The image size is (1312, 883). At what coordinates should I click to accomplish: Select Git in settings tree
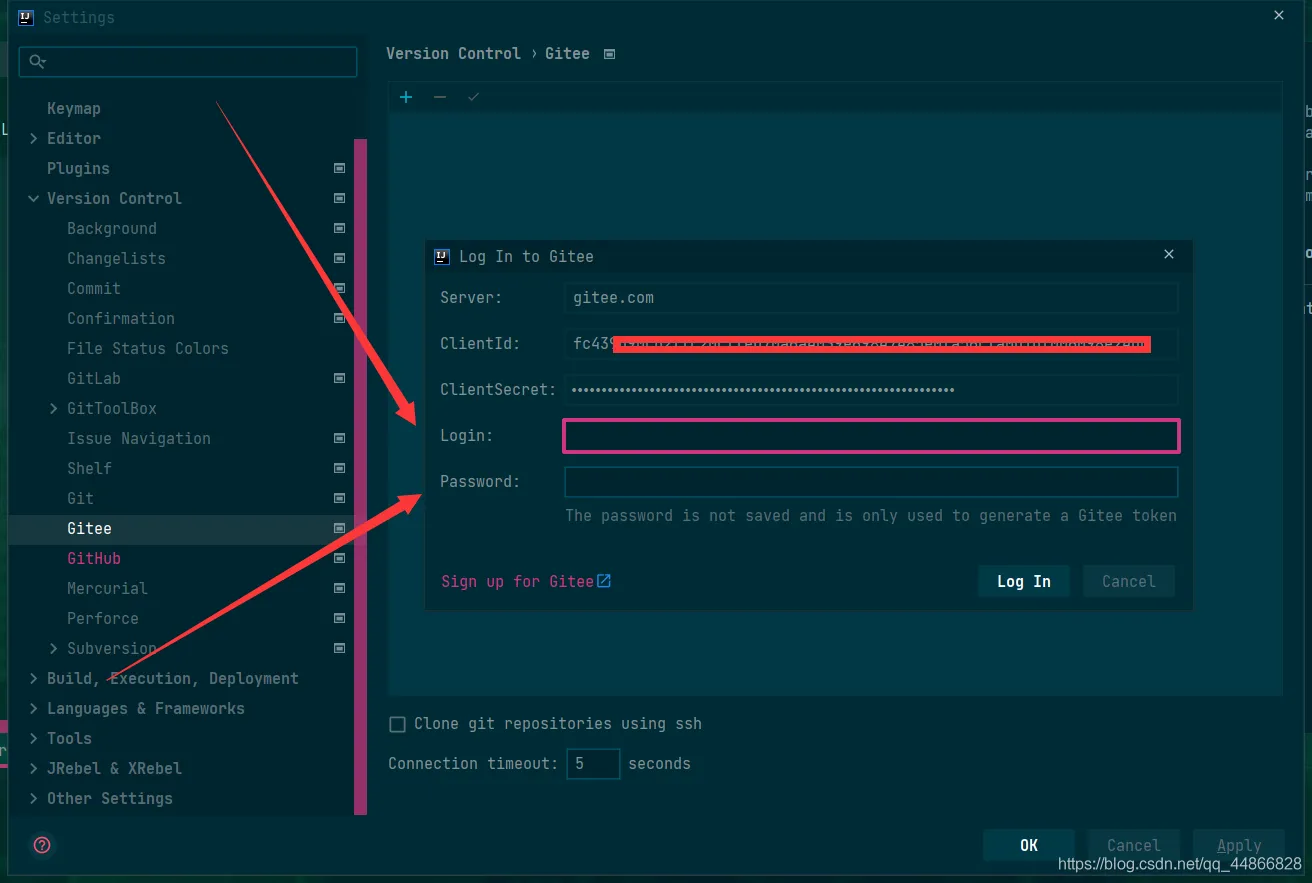click(x=80, y=498)
